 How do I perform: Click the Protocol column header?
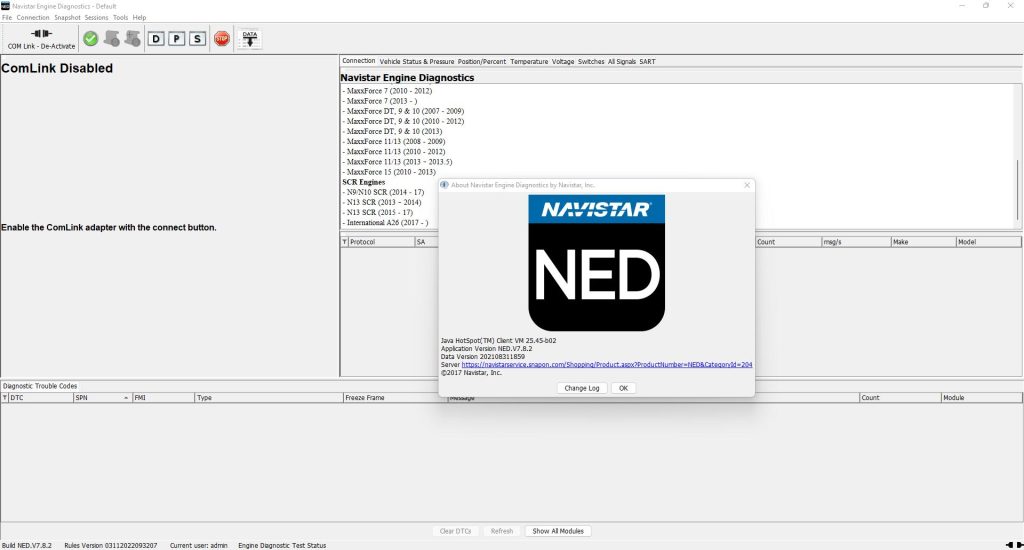381,242
